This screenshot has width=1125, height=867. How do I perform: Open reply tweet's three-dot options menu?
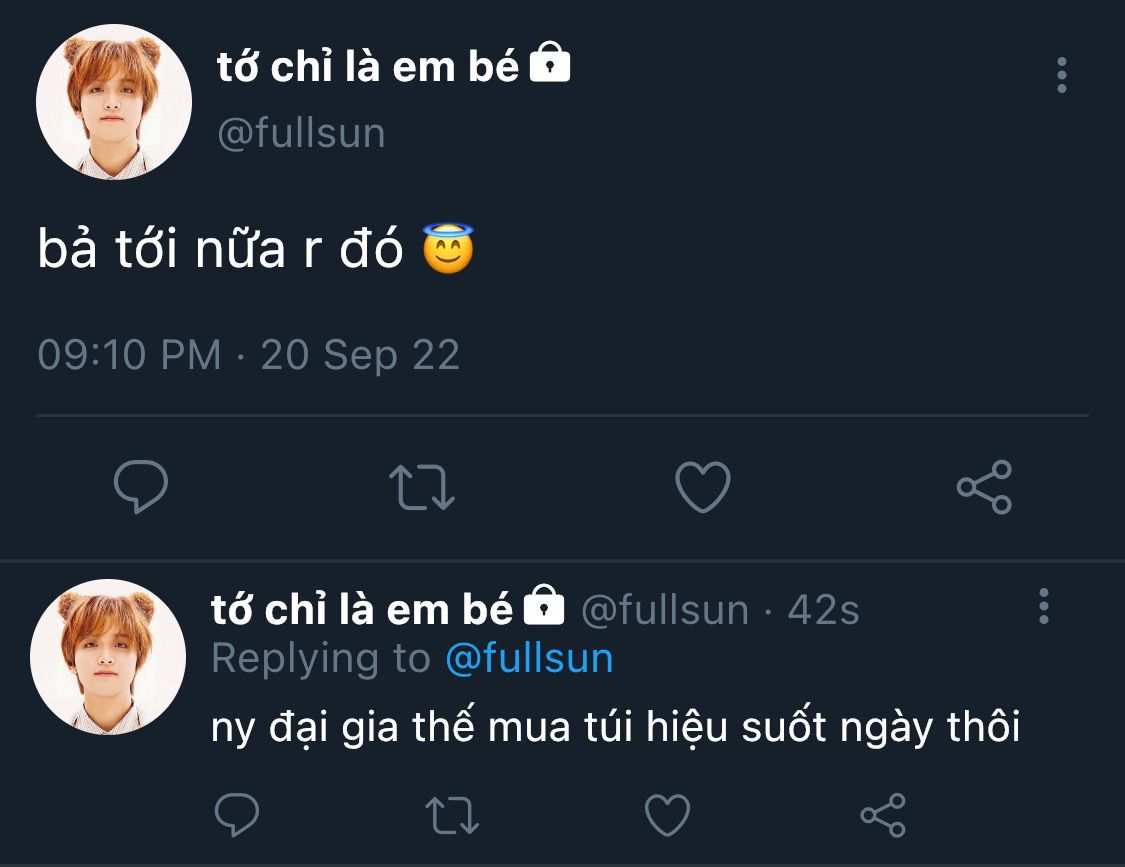point(1044,606)
